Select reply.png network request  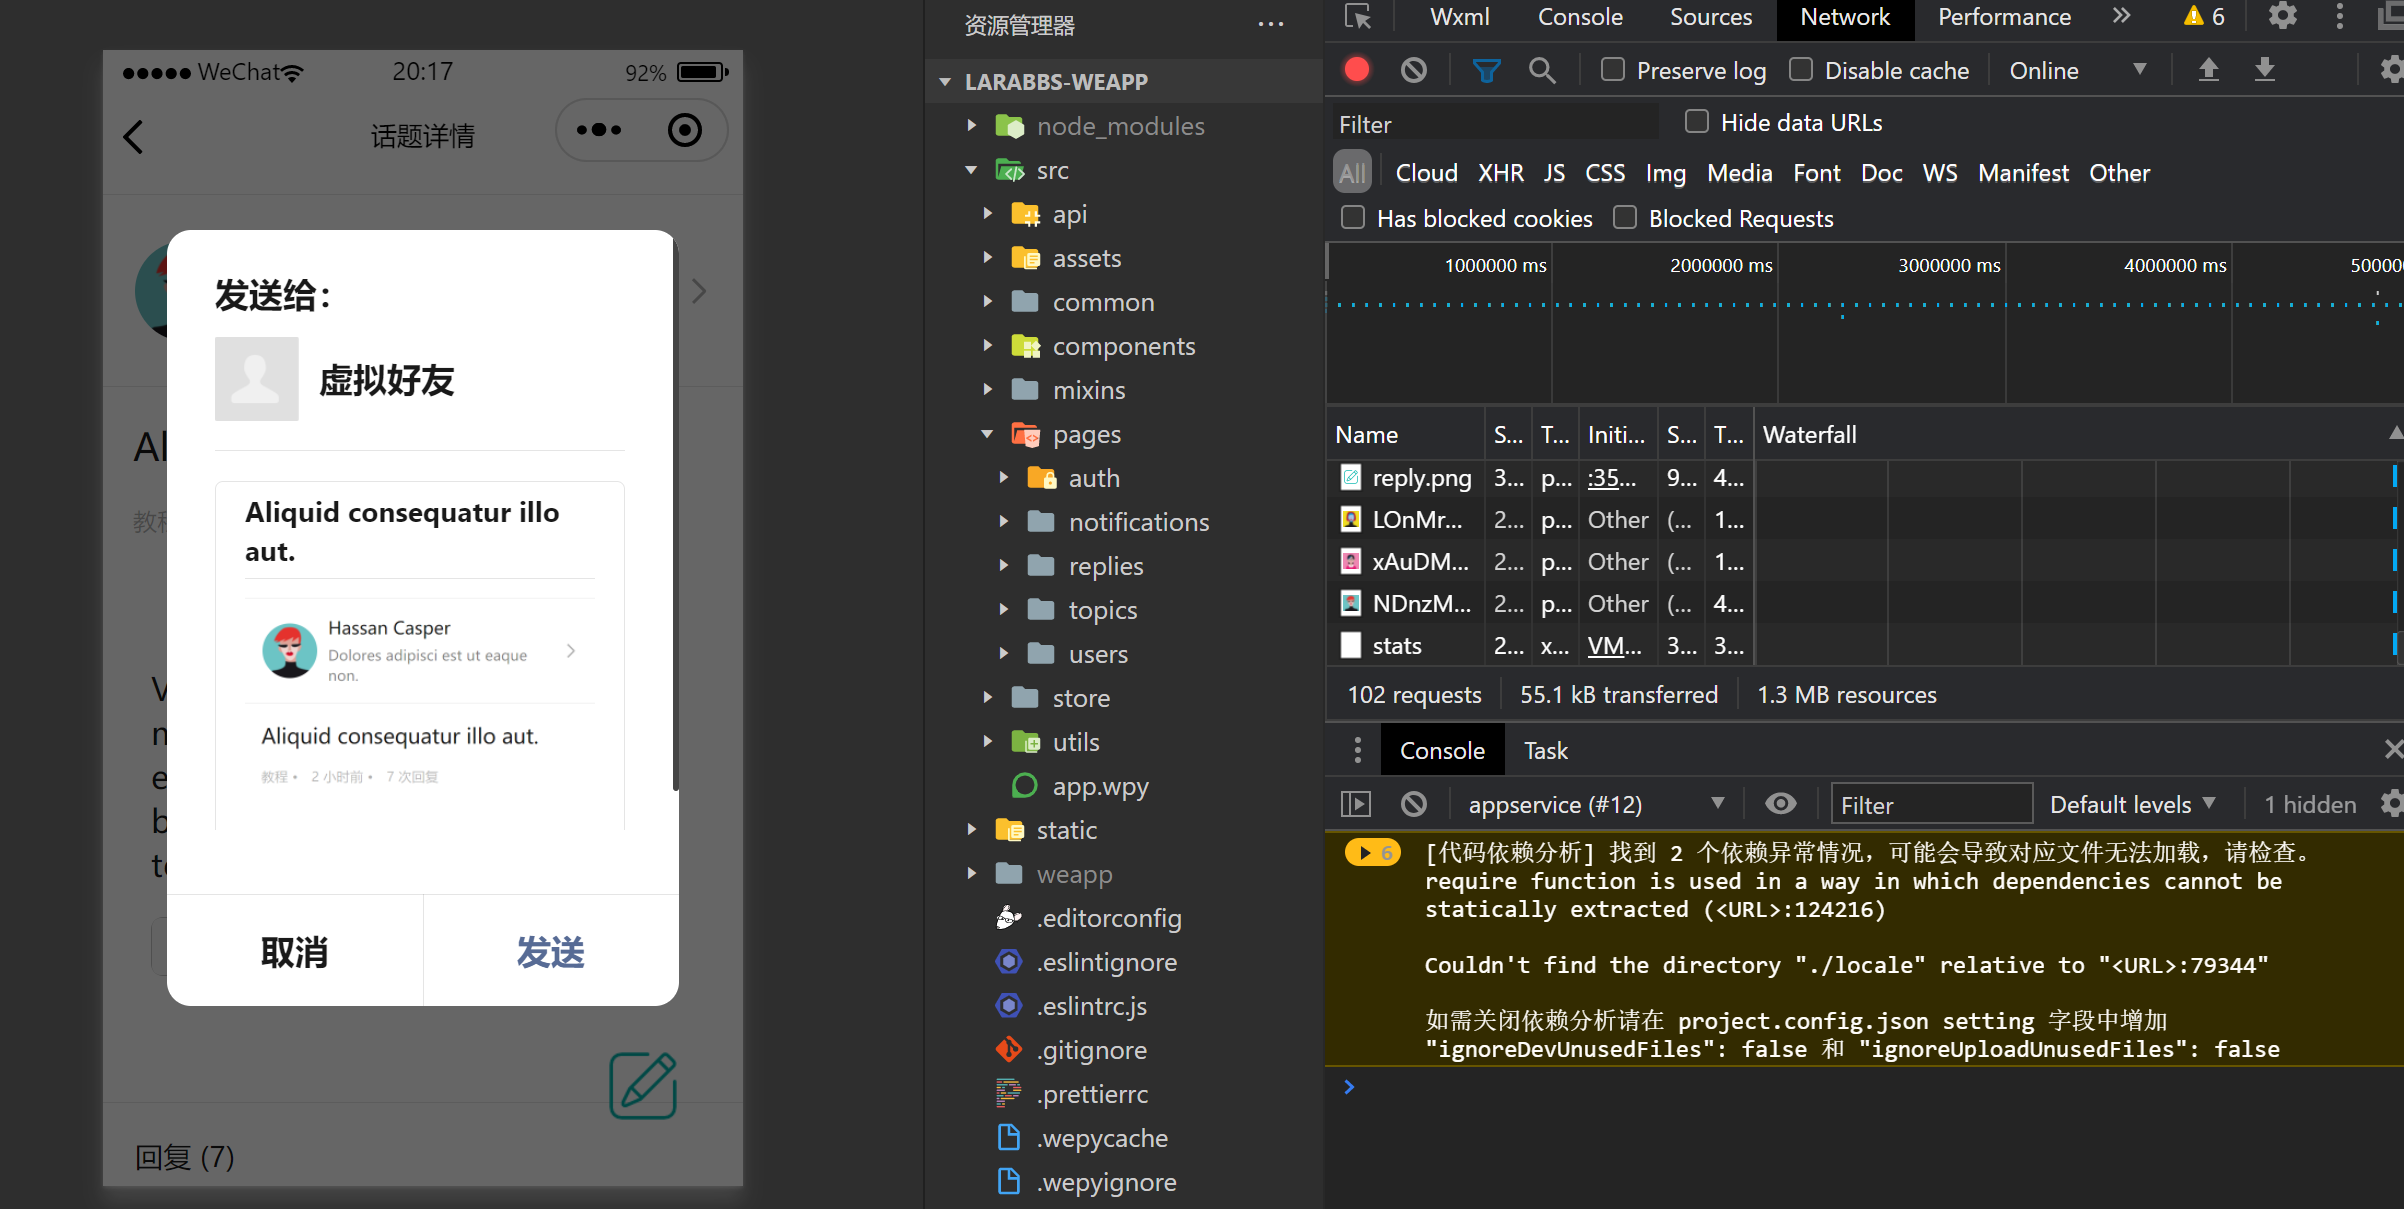coord(1421,478)
